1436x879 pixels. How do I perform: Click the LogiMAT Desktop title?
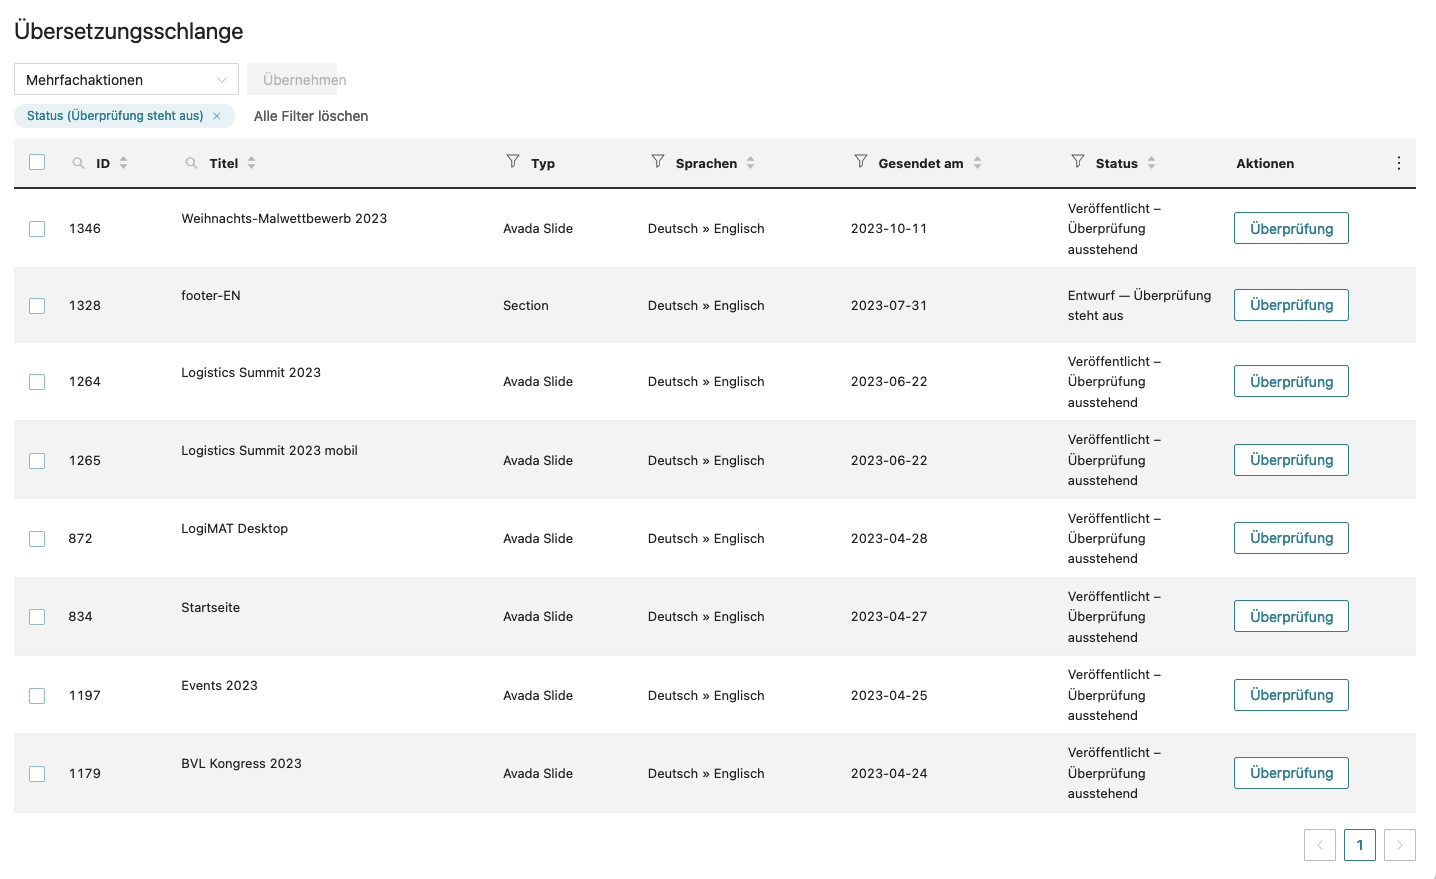point(234,528)
